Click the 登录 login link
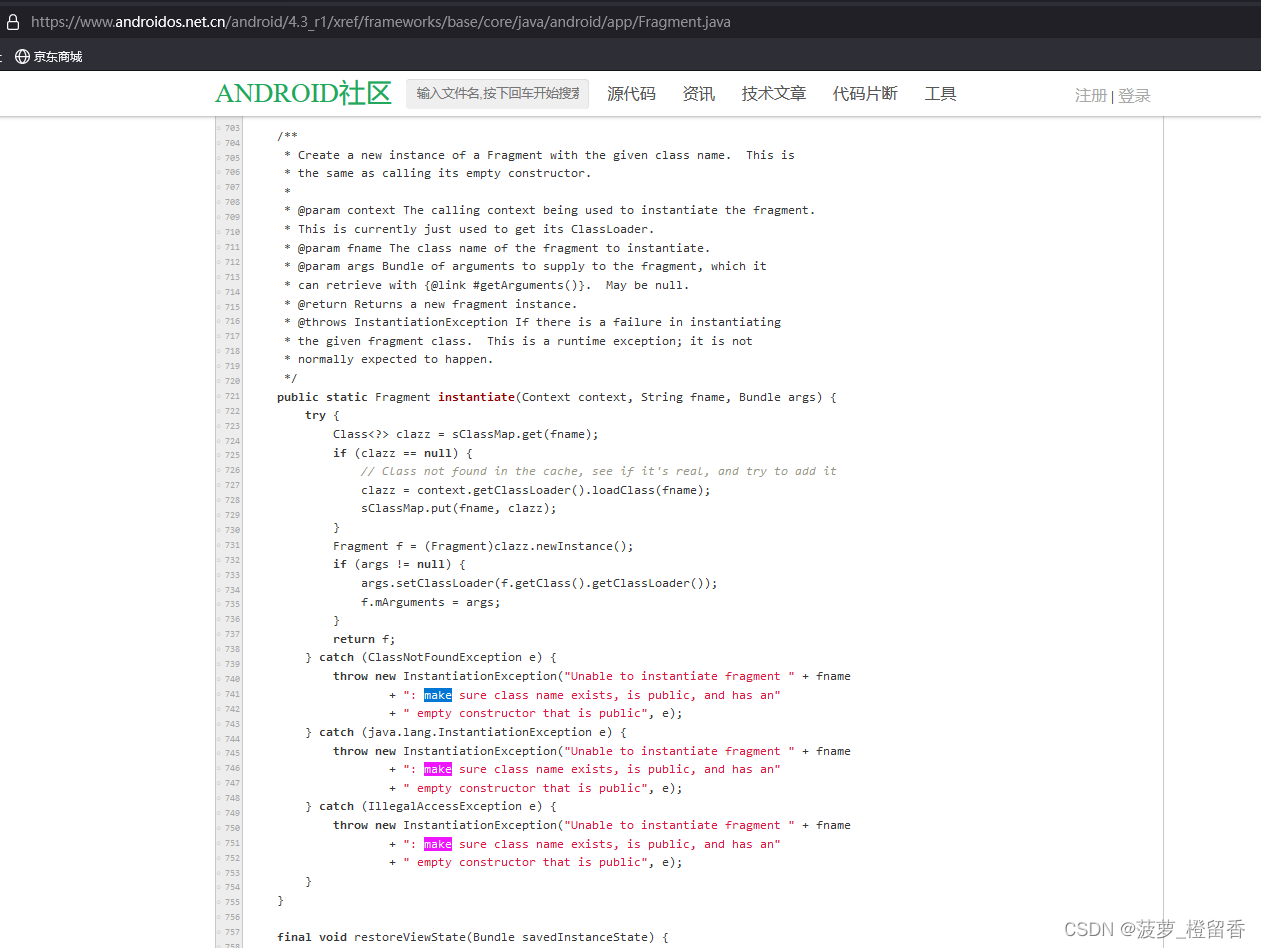 coord(1134,95)
